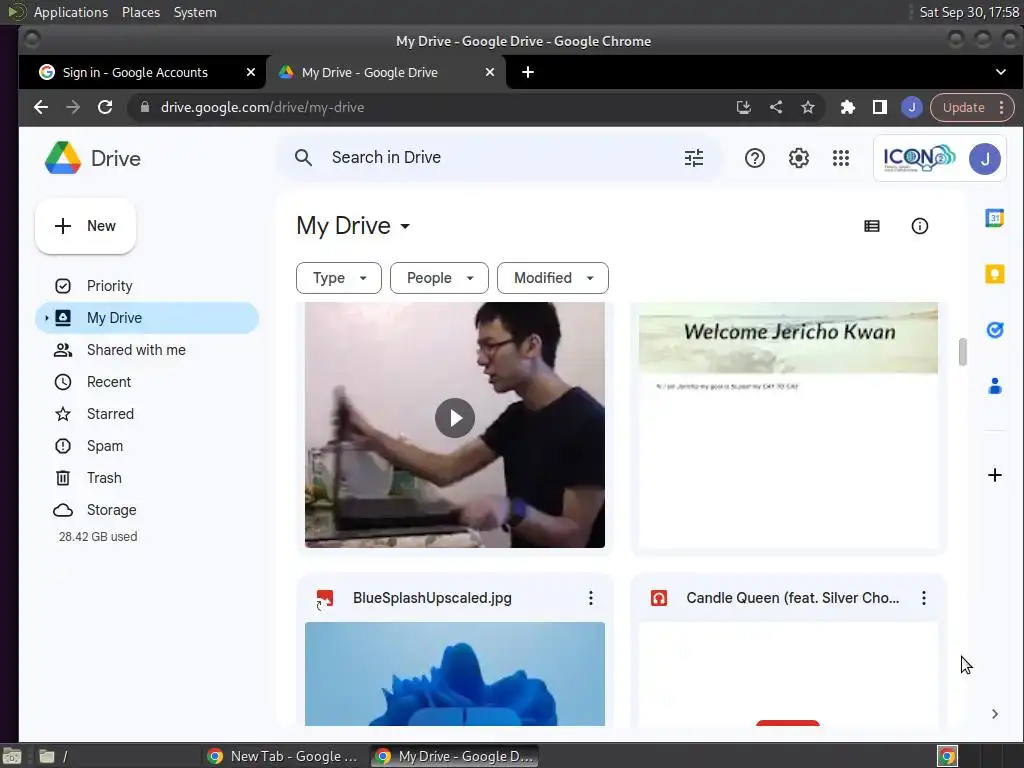Screen dimensions: 1024x768
Task: Click the address bar URL
Action: (x=263, y=107)
